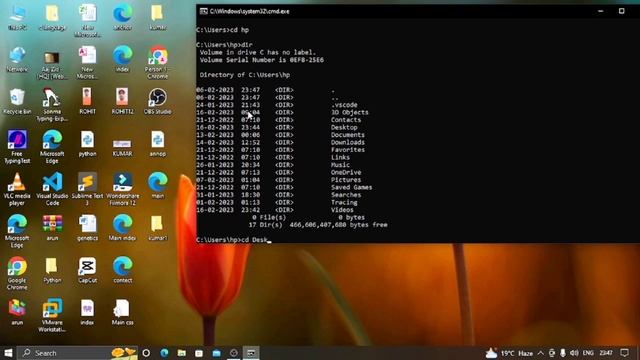Click the '17 Dir(s)' bytes free line
This screenshot has height=360, width=640.
[x=318, y=225]
